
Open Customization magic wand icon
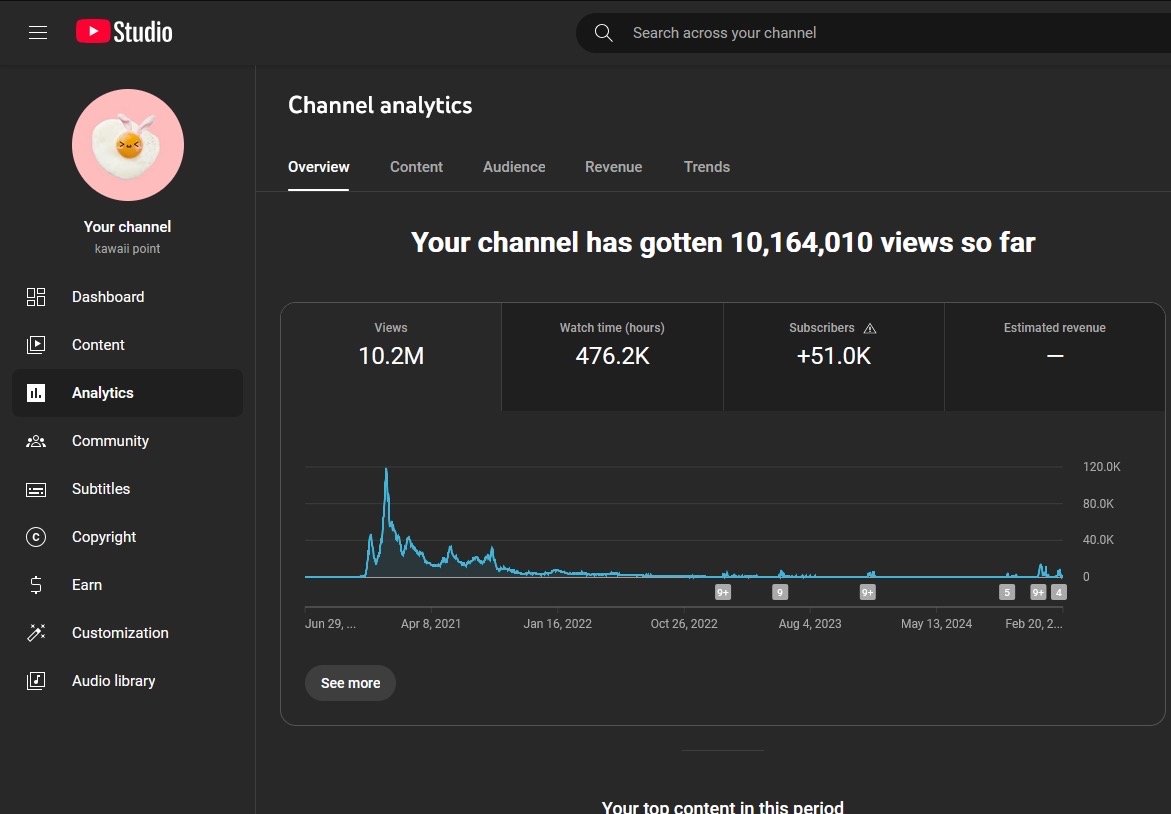pyautogui.click(x=36, y=633)
